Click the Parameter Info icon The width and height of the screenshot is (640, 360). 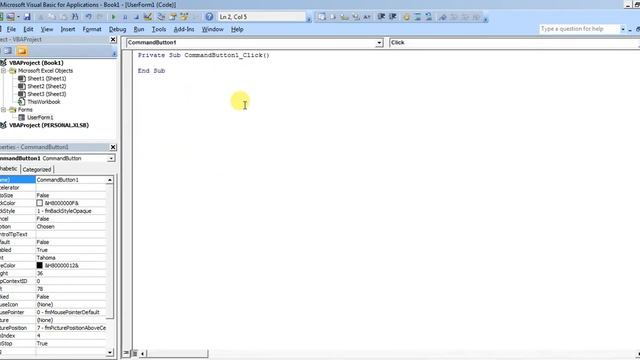click(356, 17)
